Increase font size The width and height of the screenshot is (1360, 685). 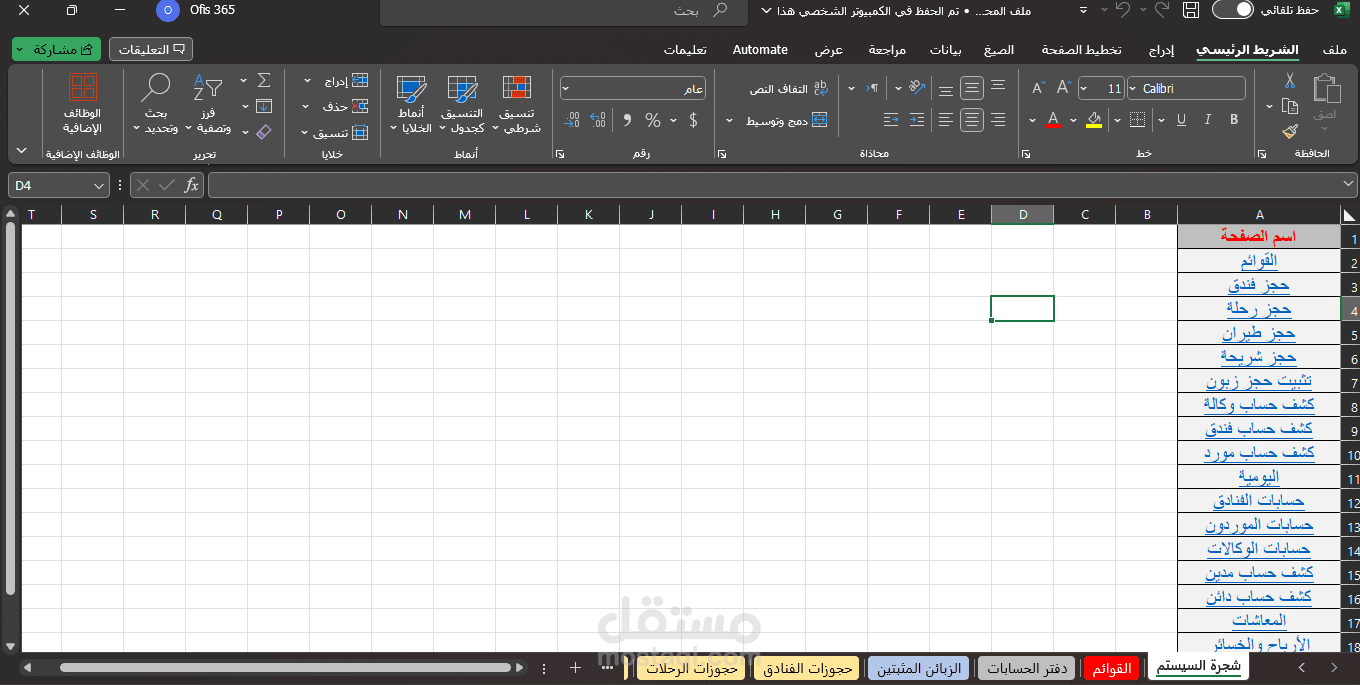click(1063, 88)
